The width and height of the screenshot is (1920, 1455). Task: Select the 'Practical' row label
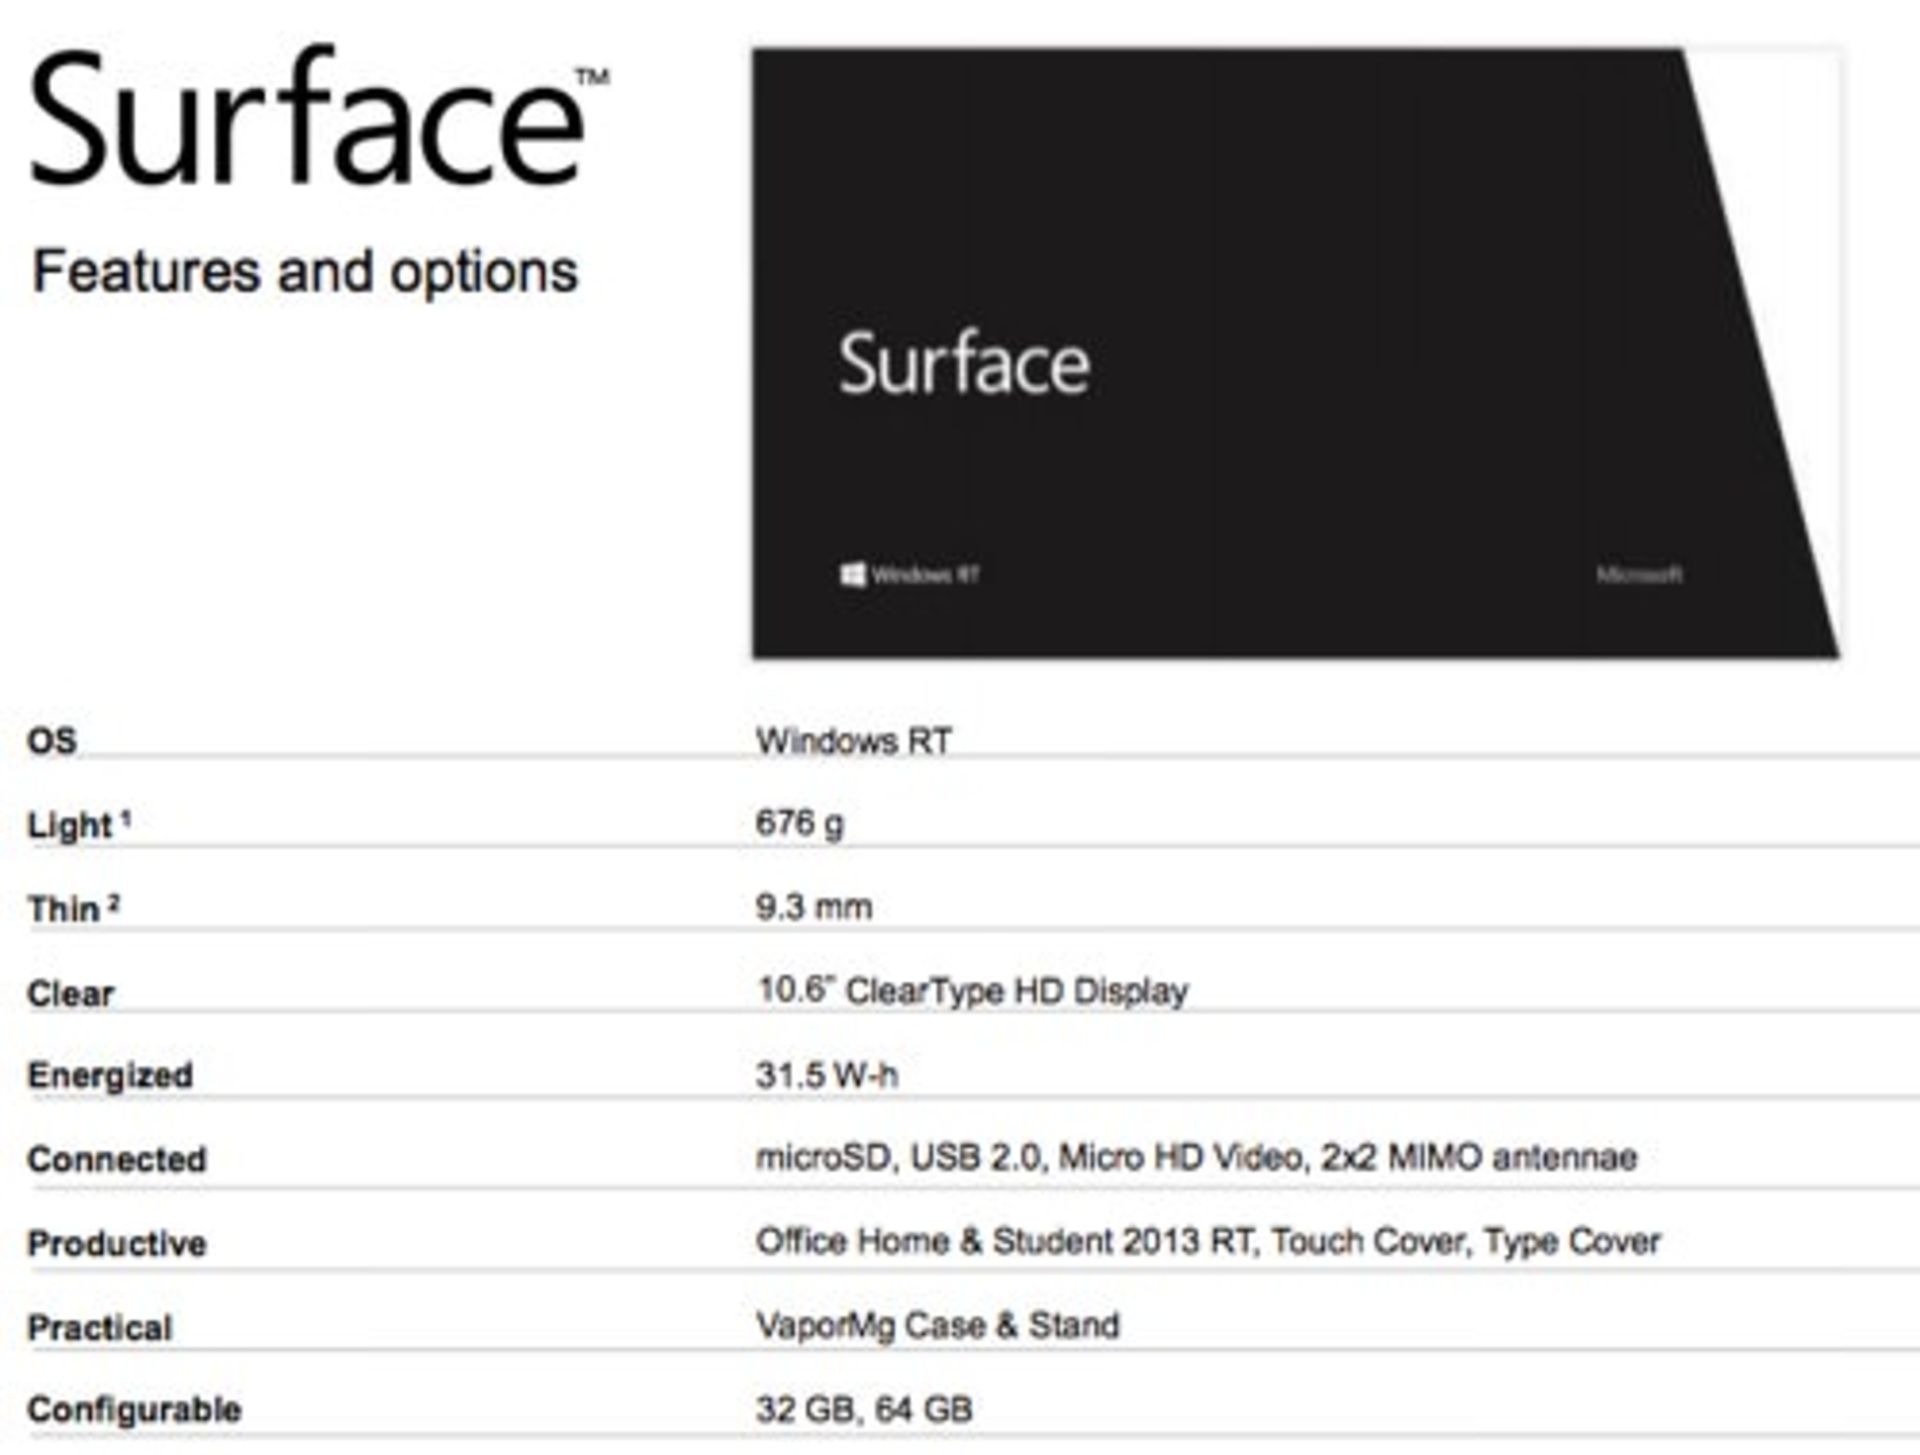click(x=100, y=1328)
